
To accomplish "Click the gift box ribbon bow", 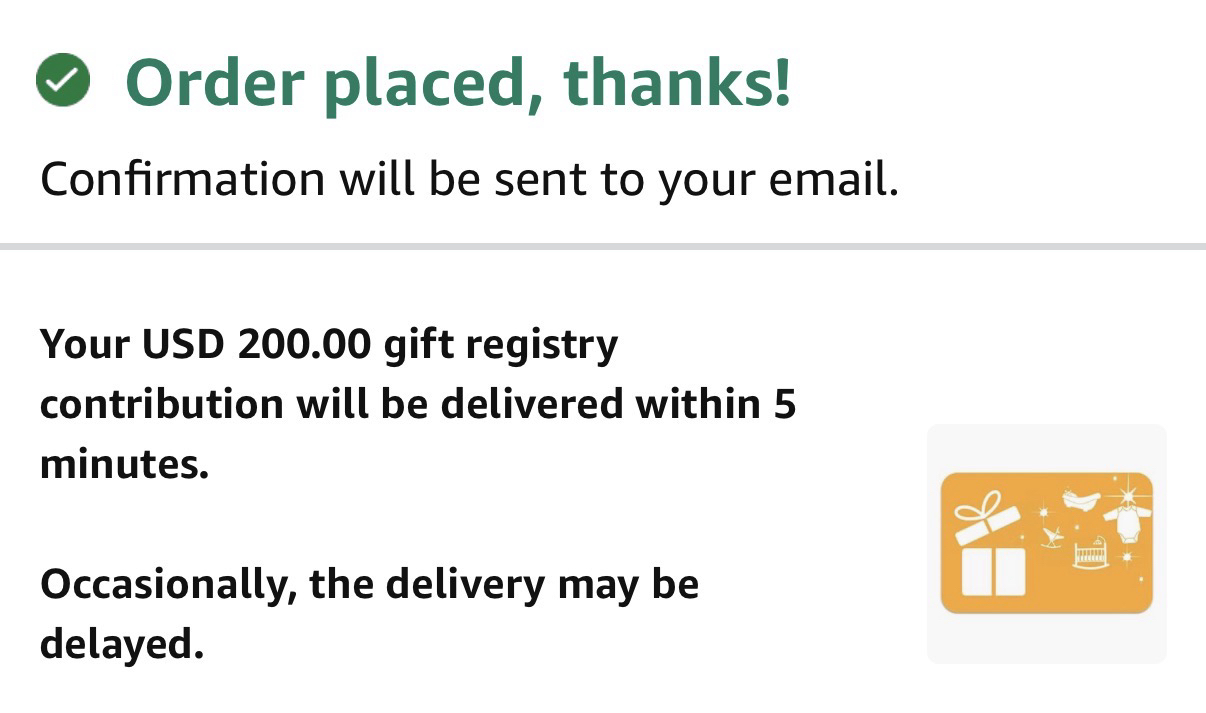I will pyautogui.click(x=977, y=507).
